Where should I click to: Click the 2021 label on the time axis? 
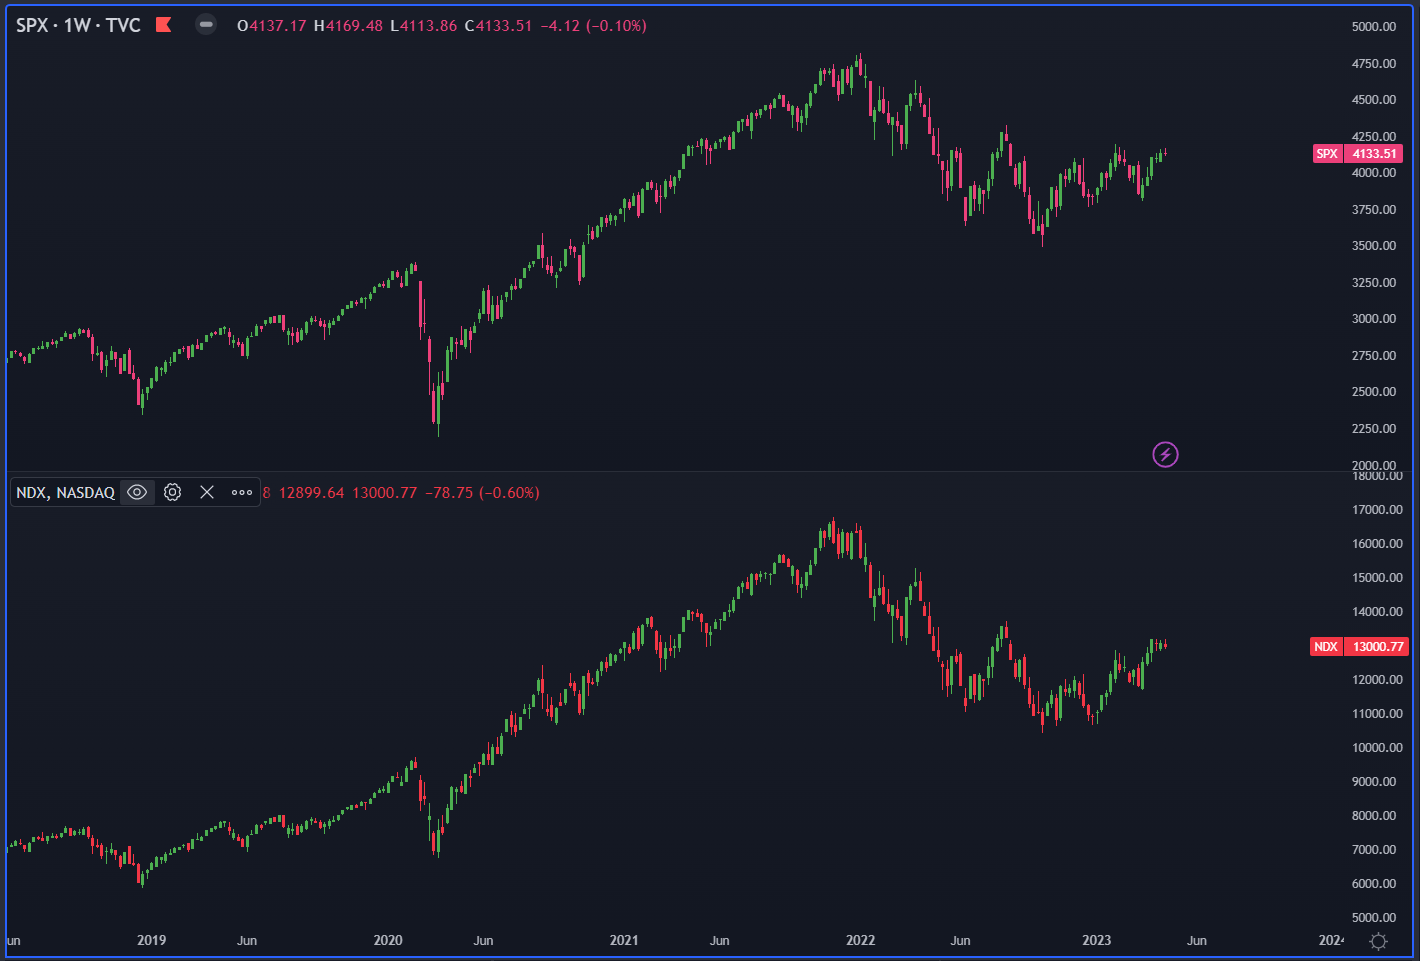click(624, 940)
